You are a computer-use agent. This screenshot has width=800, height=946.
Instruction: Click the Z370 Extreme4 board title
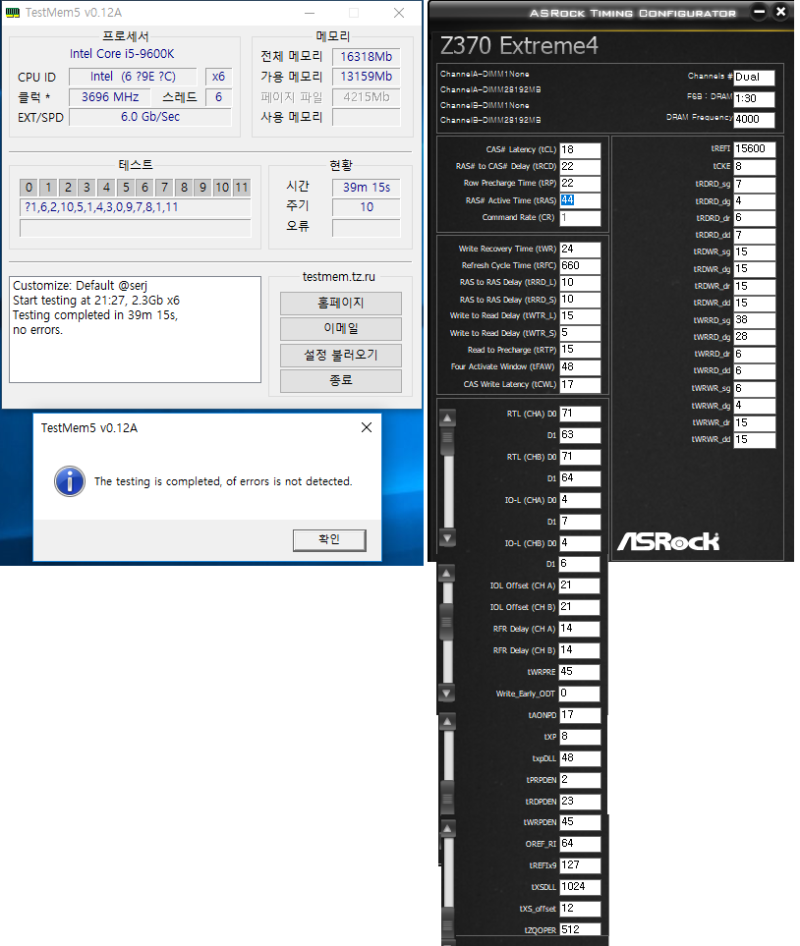[519, 46]
